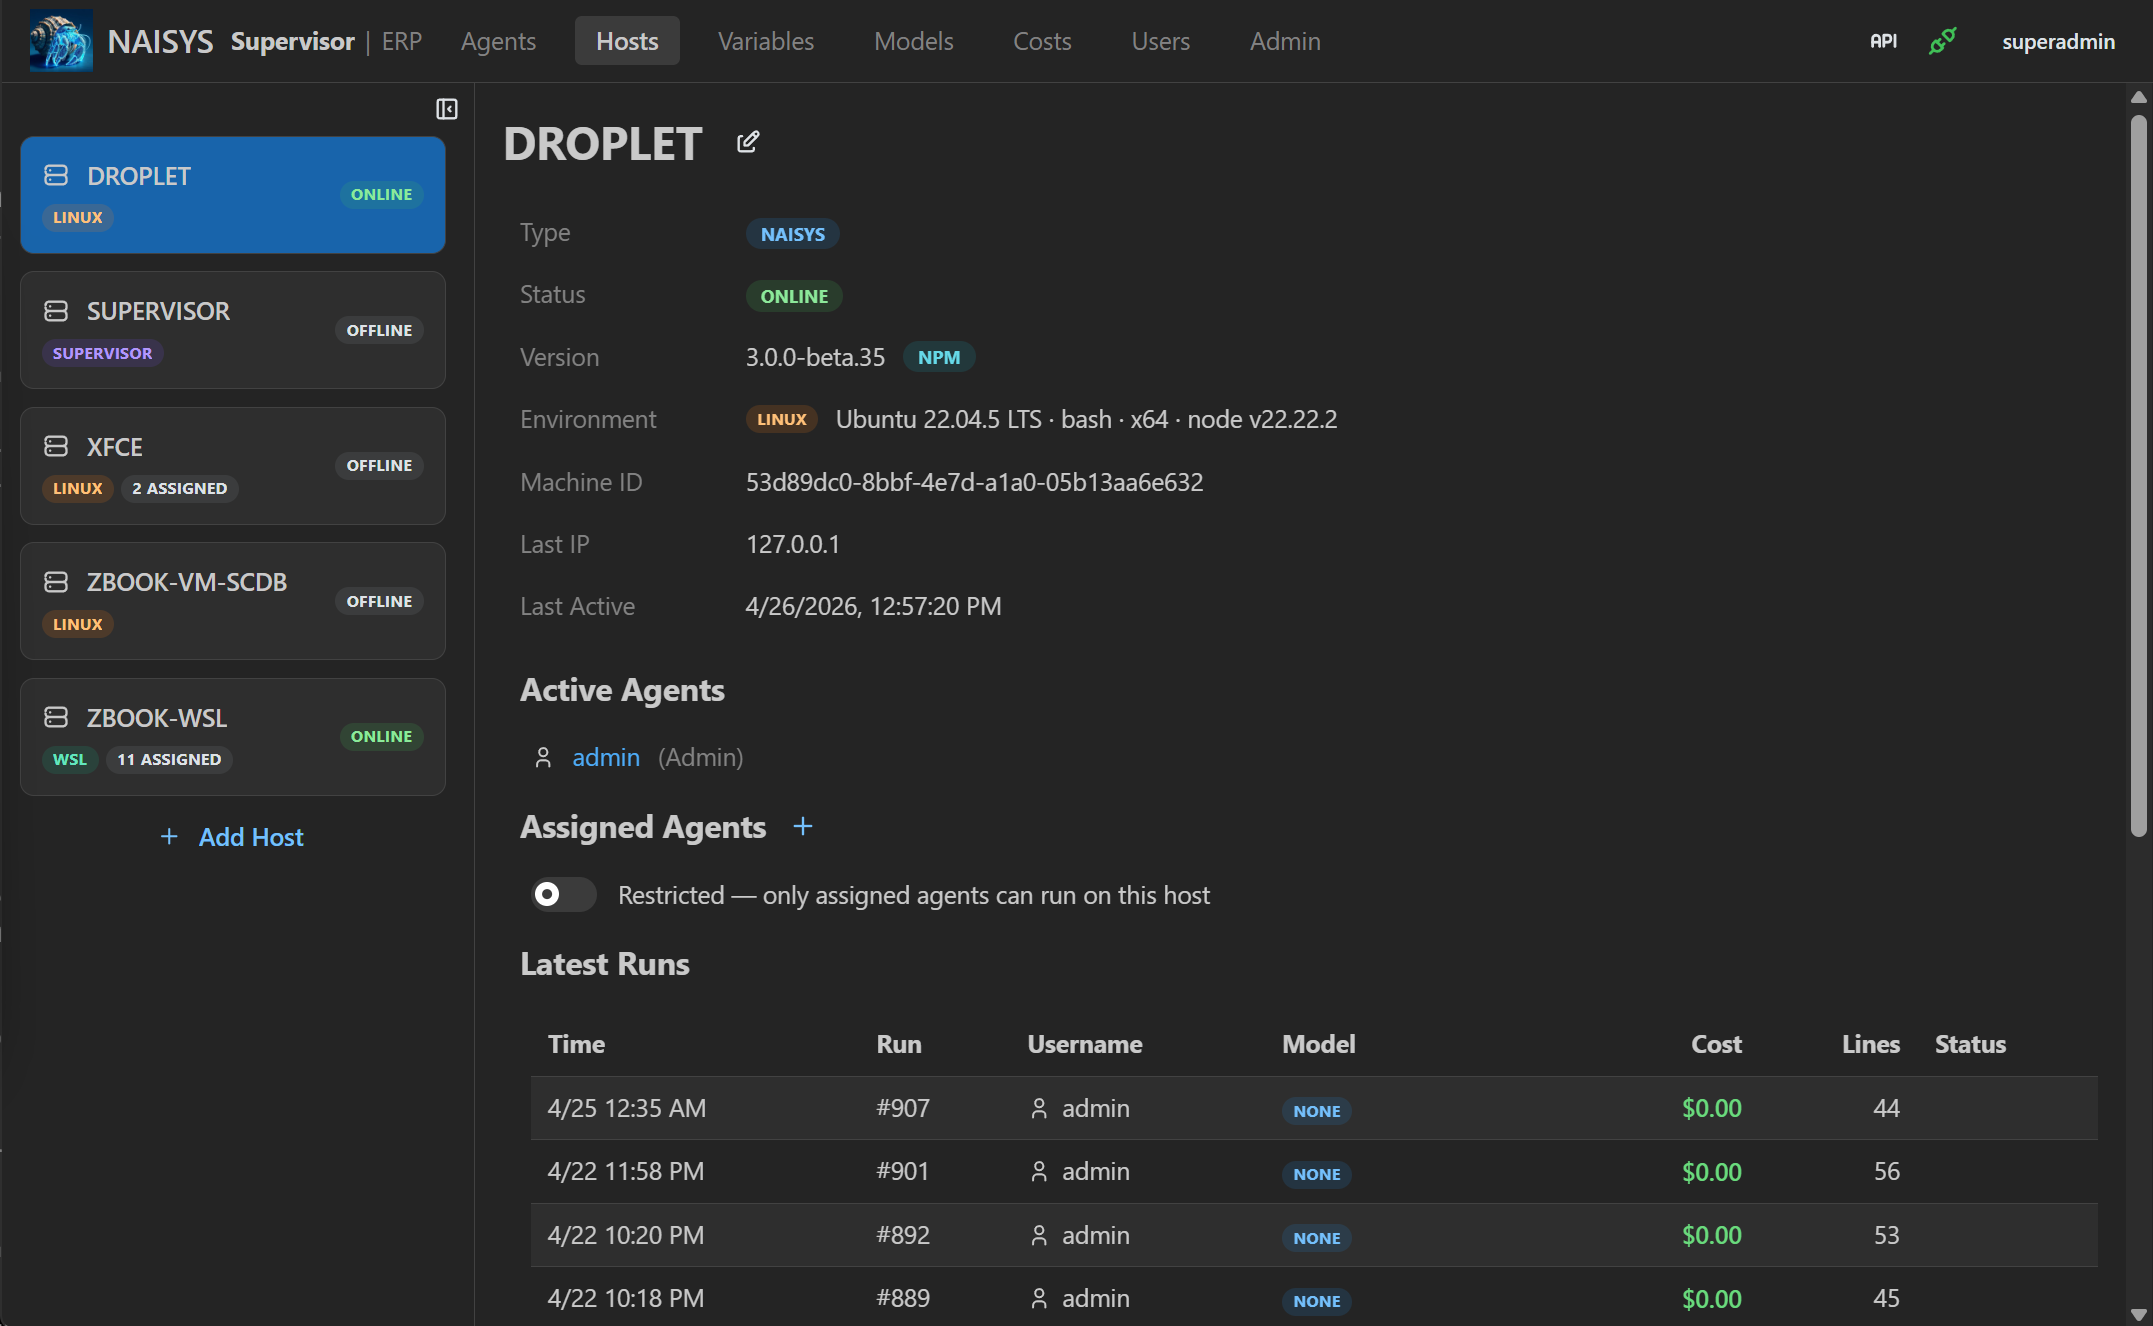Image resolution: width=2153 pixels, height=1326 pixels.
Task: Open the Admin section
Action: (x=1285, y=41)
